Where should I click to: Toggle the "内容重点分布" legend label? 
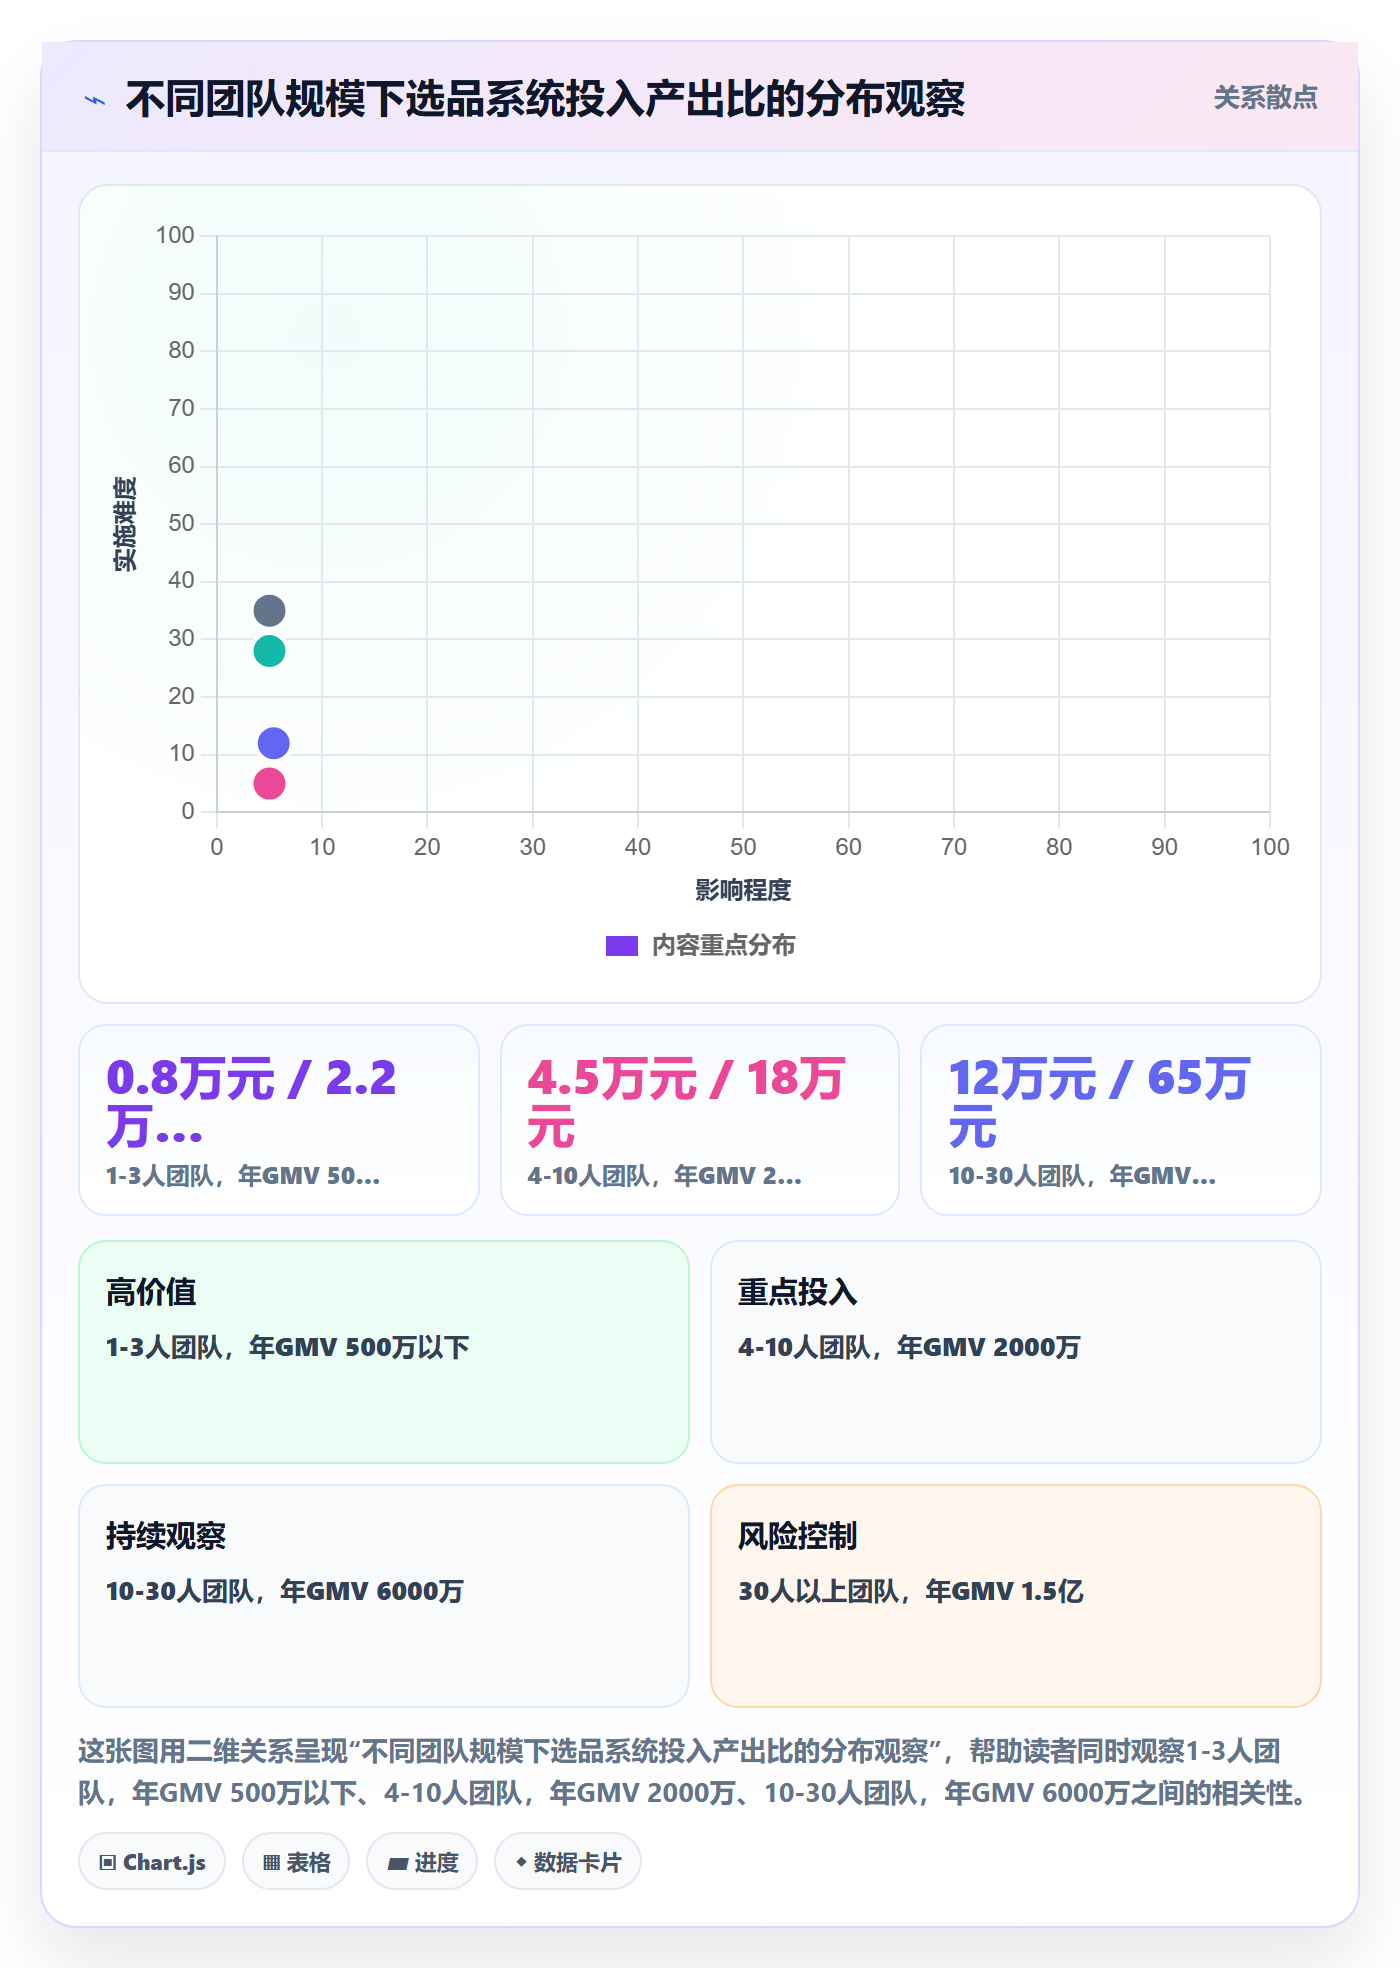[723, 946]
